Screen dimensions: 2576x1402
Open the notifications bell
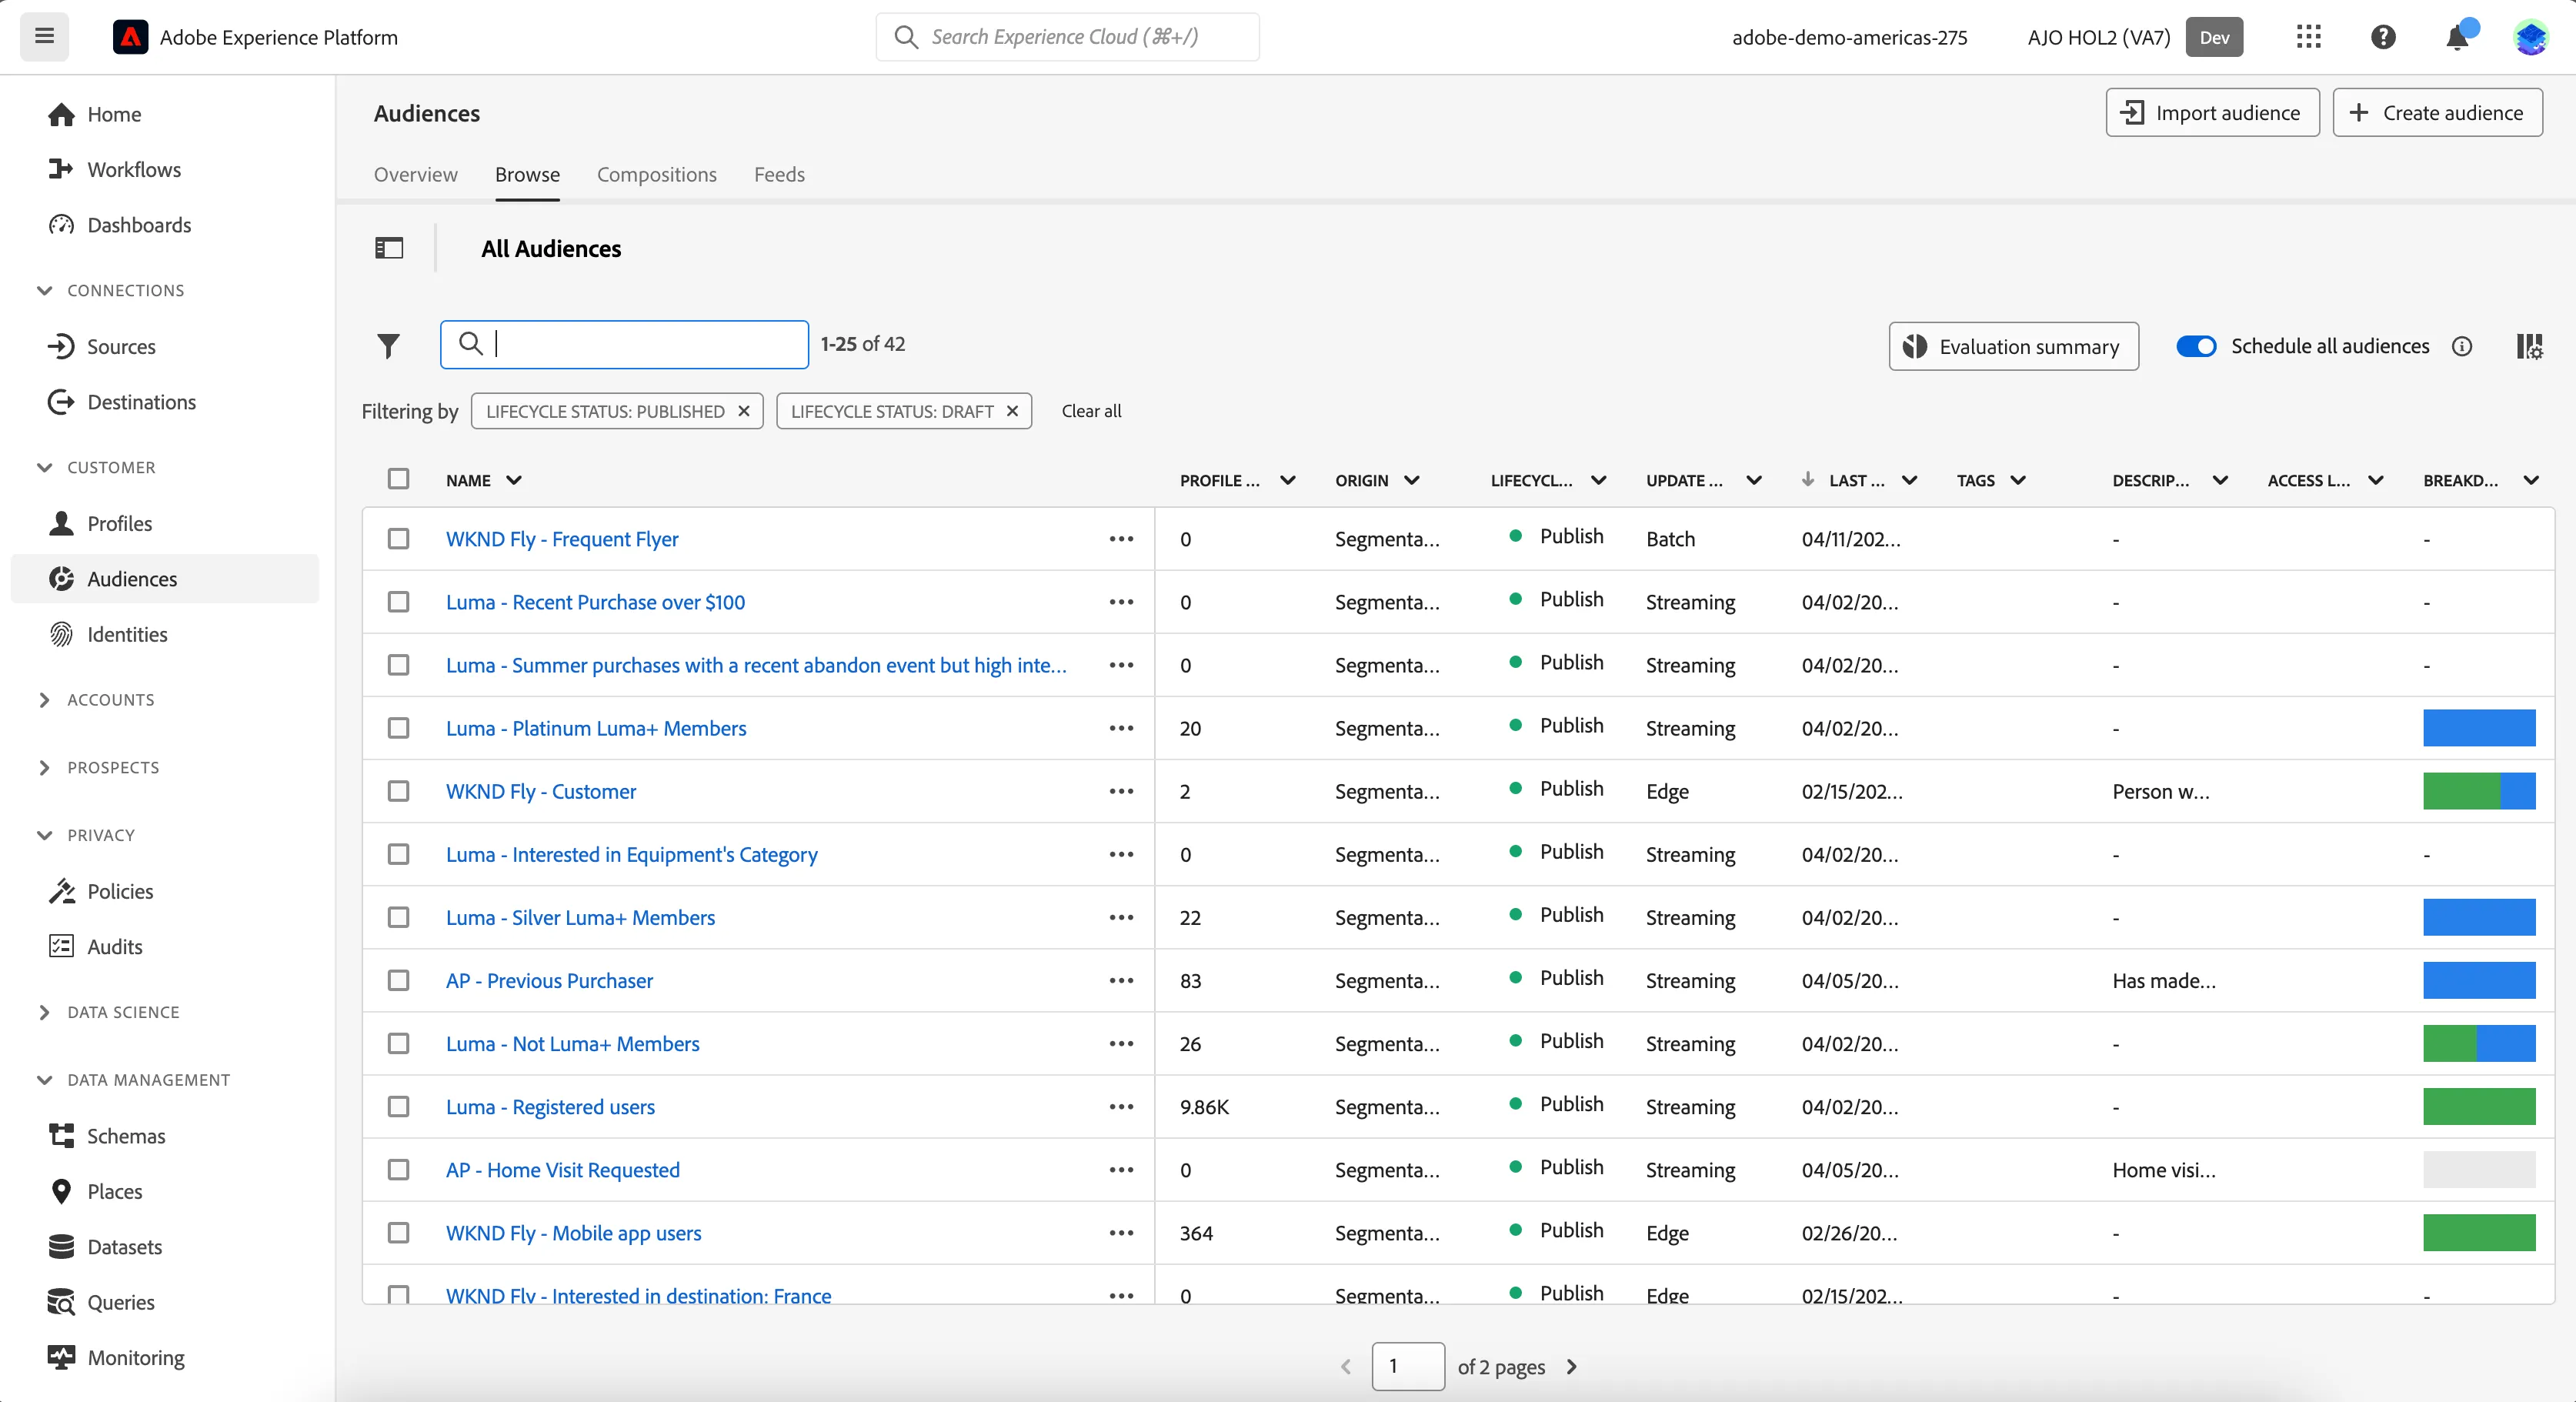pyautogui.click(x=2457, y=37)
